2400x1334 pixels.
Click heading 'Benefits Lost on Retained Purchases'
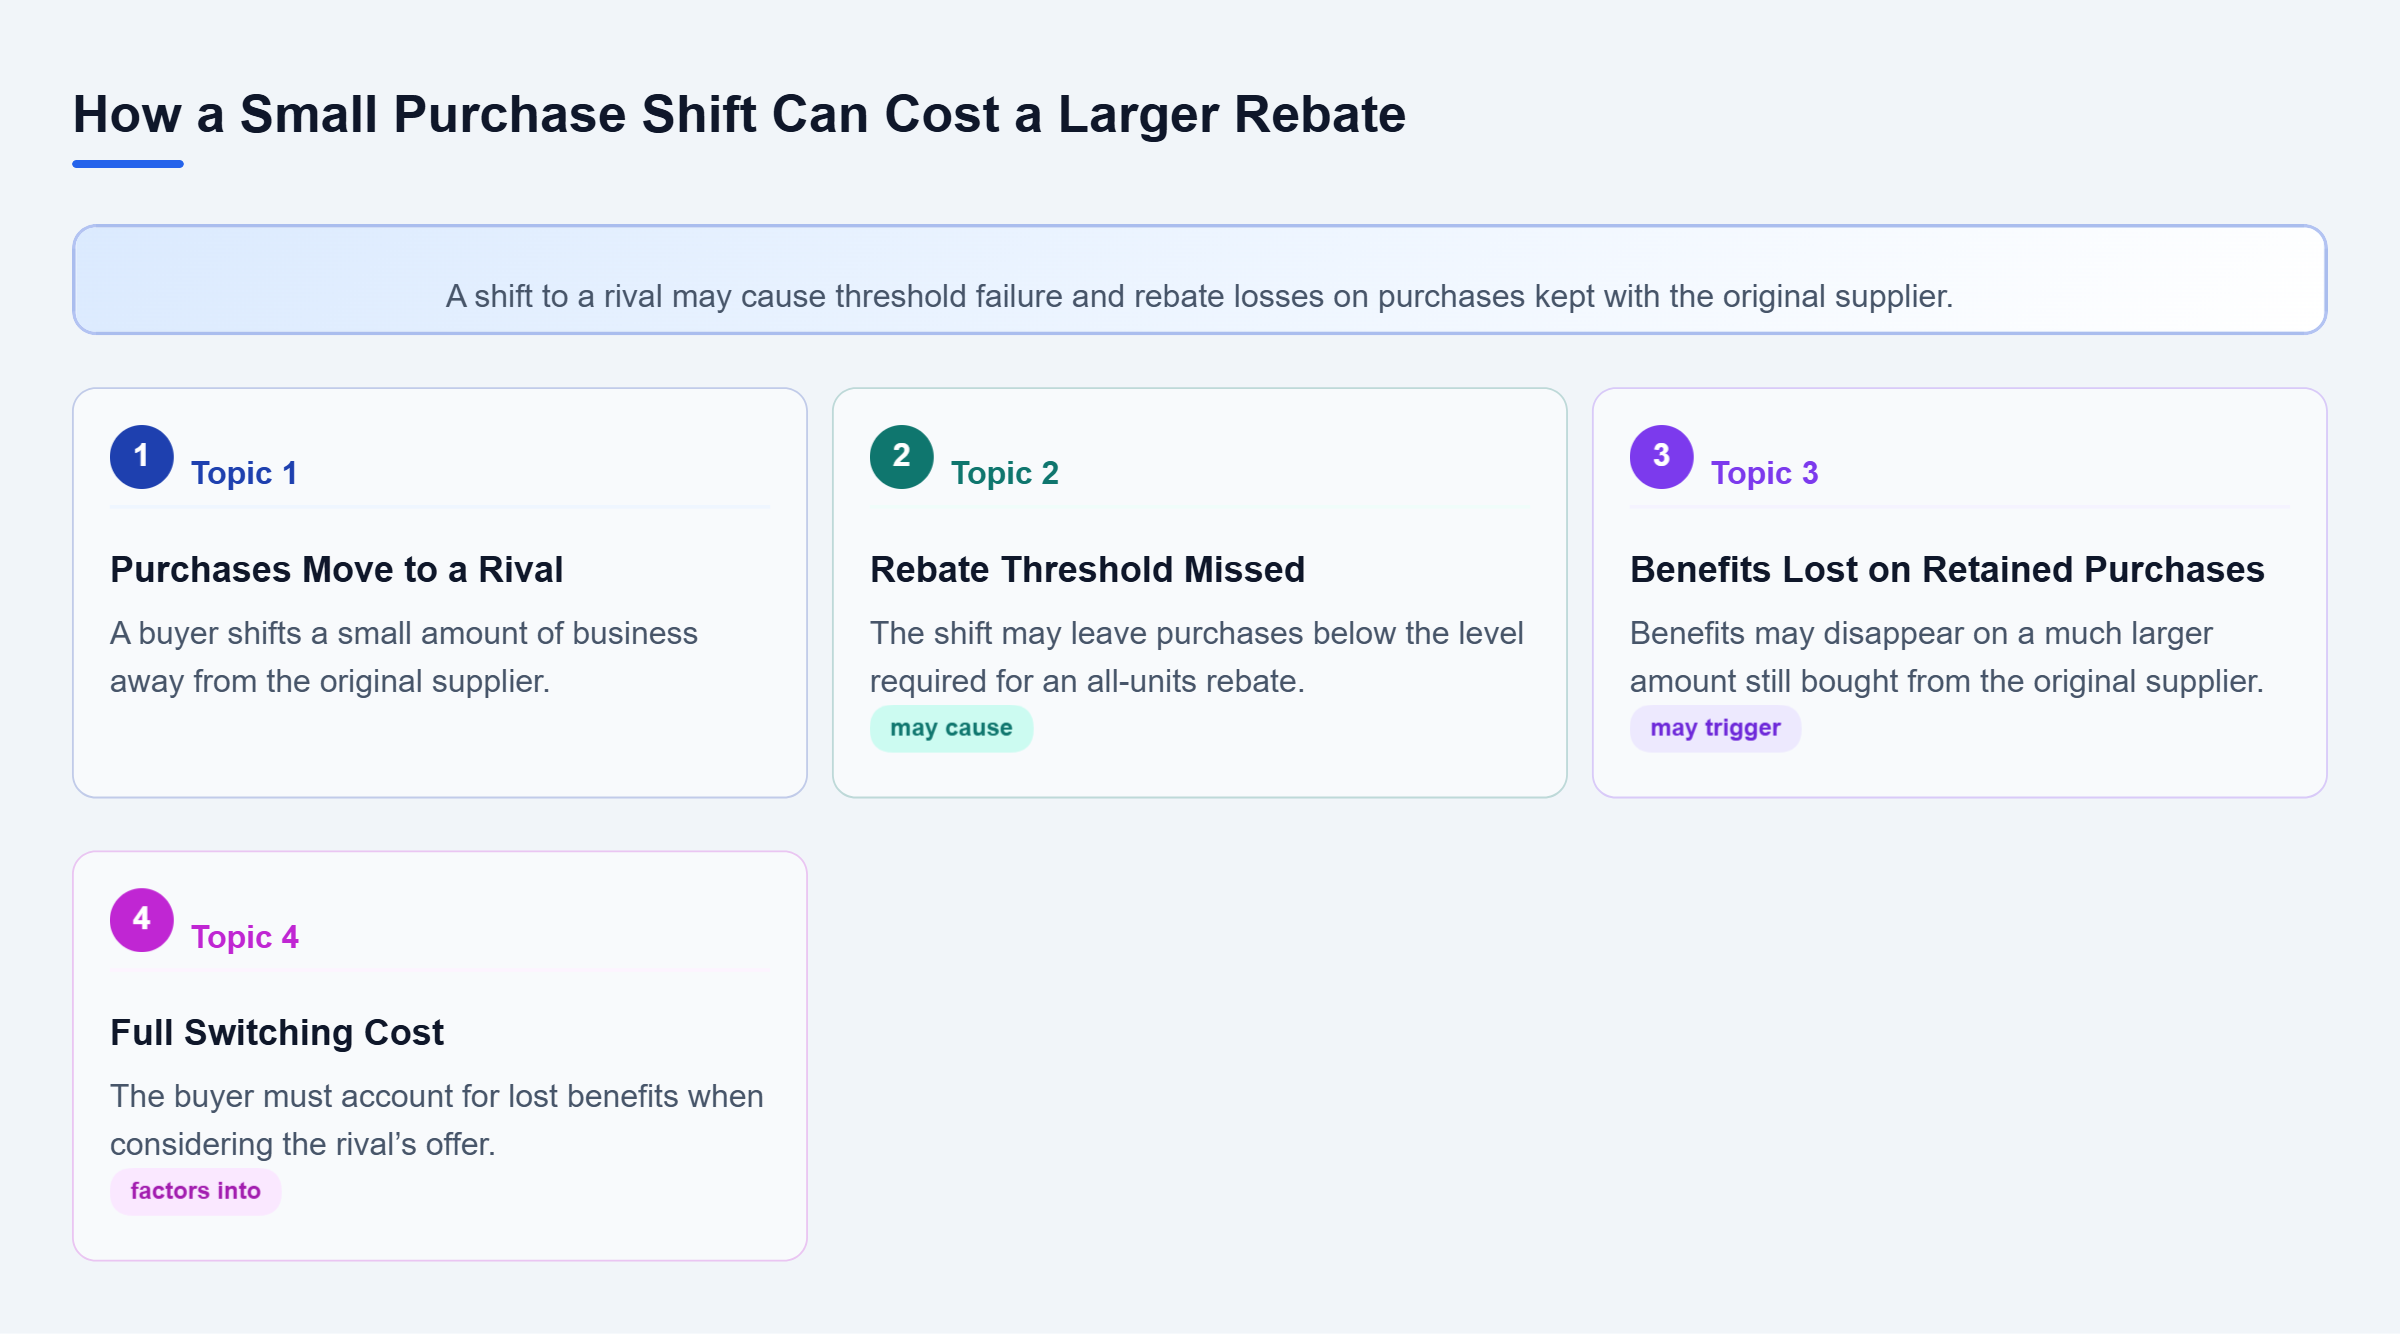1947,569
